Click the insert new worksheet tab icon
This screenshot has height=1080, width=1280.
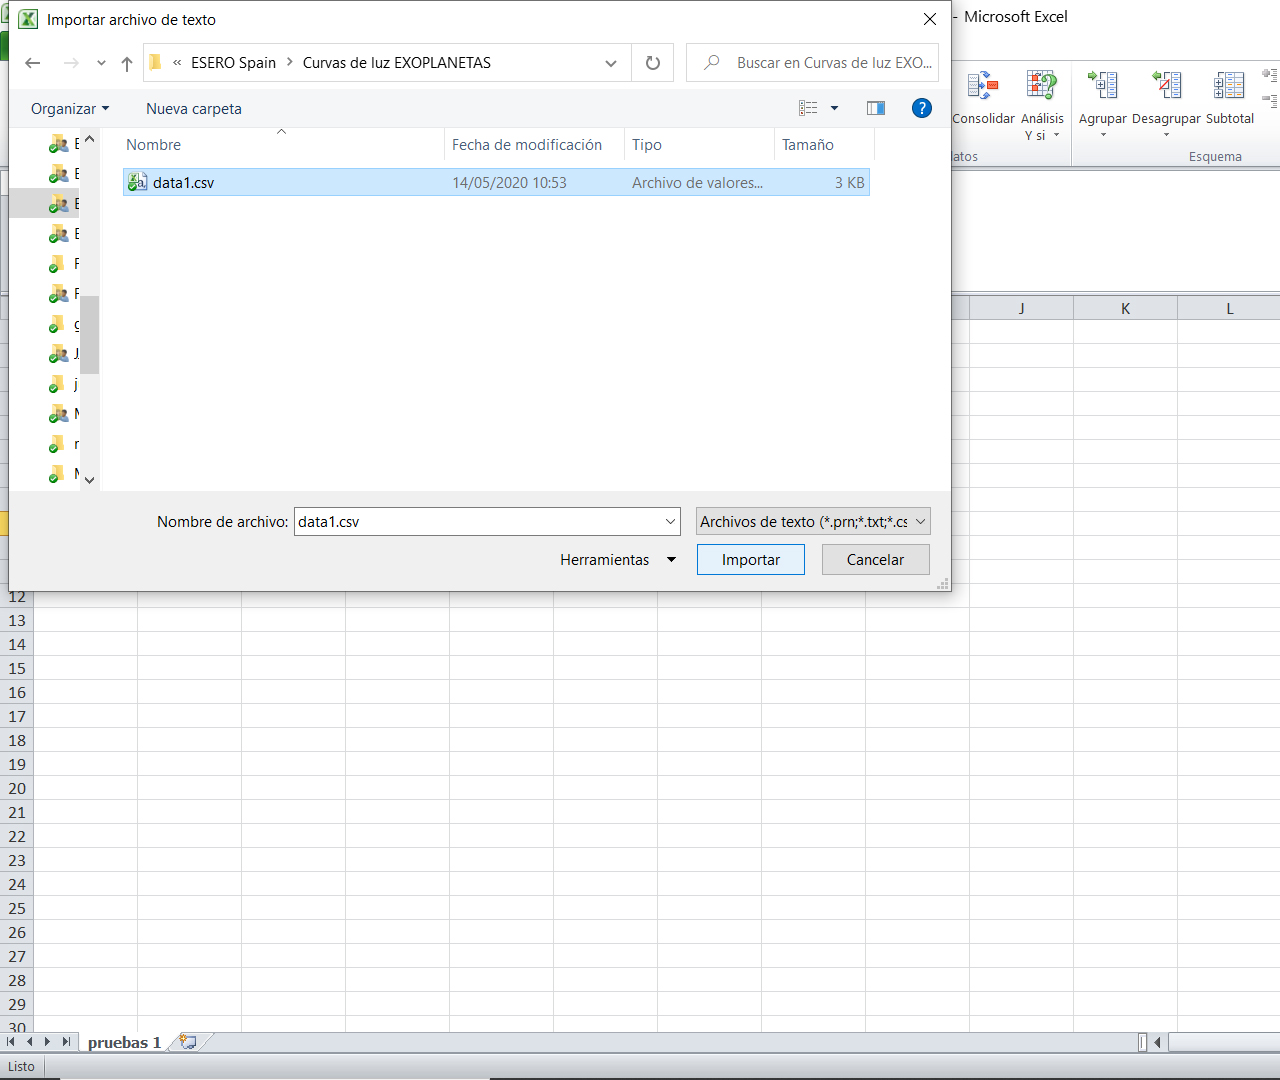(x=188, y=1042)
